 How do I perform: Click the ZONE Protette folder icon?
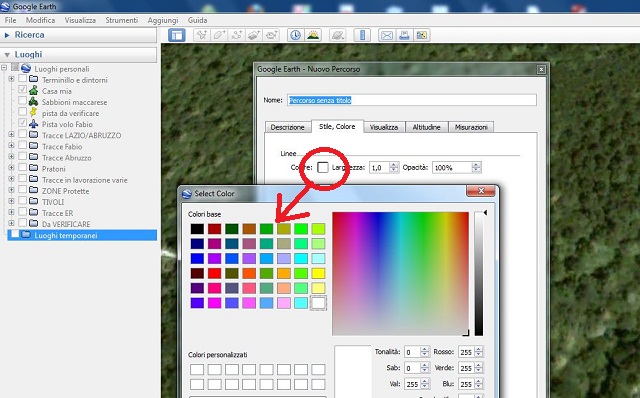[33, 190]
